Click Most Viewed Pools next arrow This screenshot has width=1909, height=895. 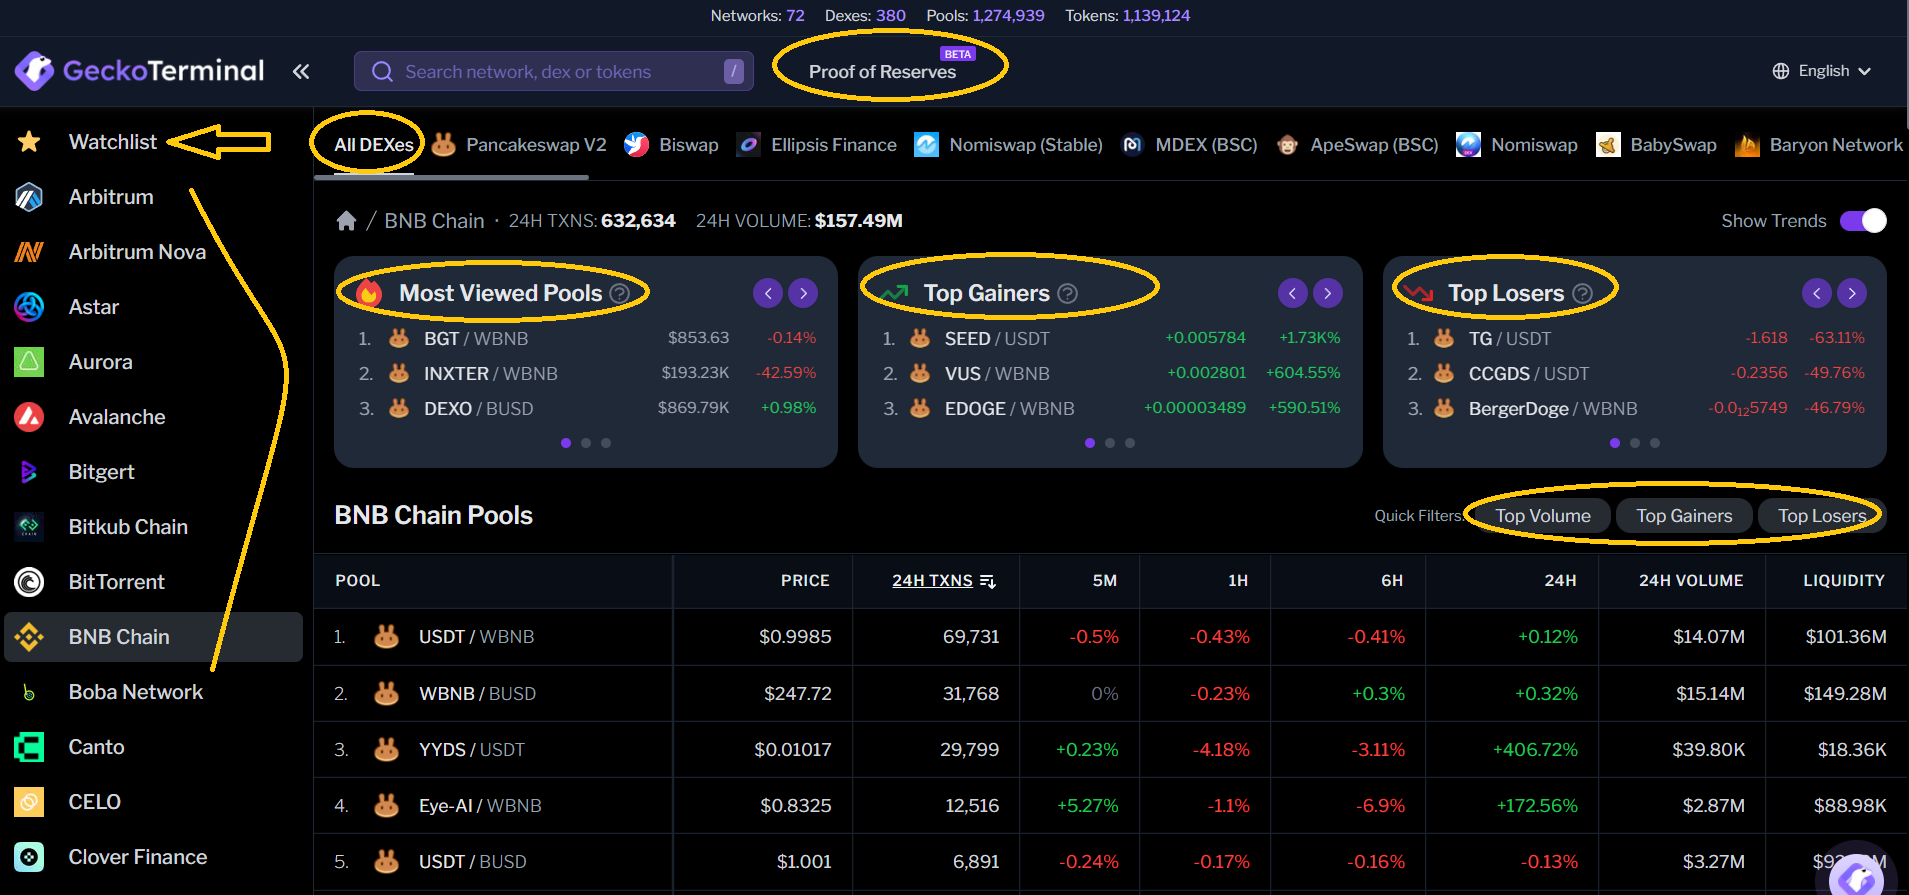click(803, 293)
